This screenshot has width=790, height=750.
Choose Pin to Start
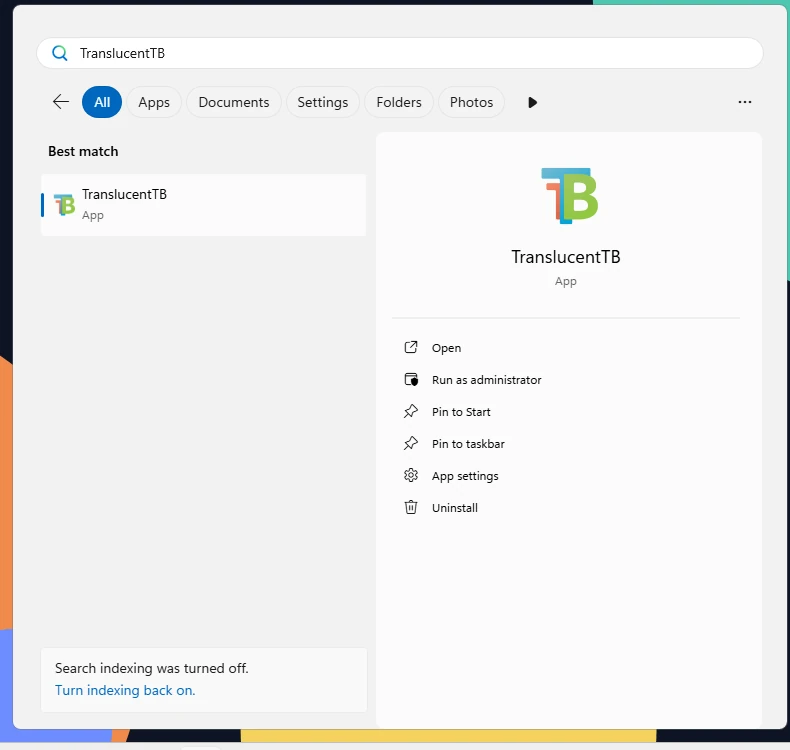coord(461,412)
